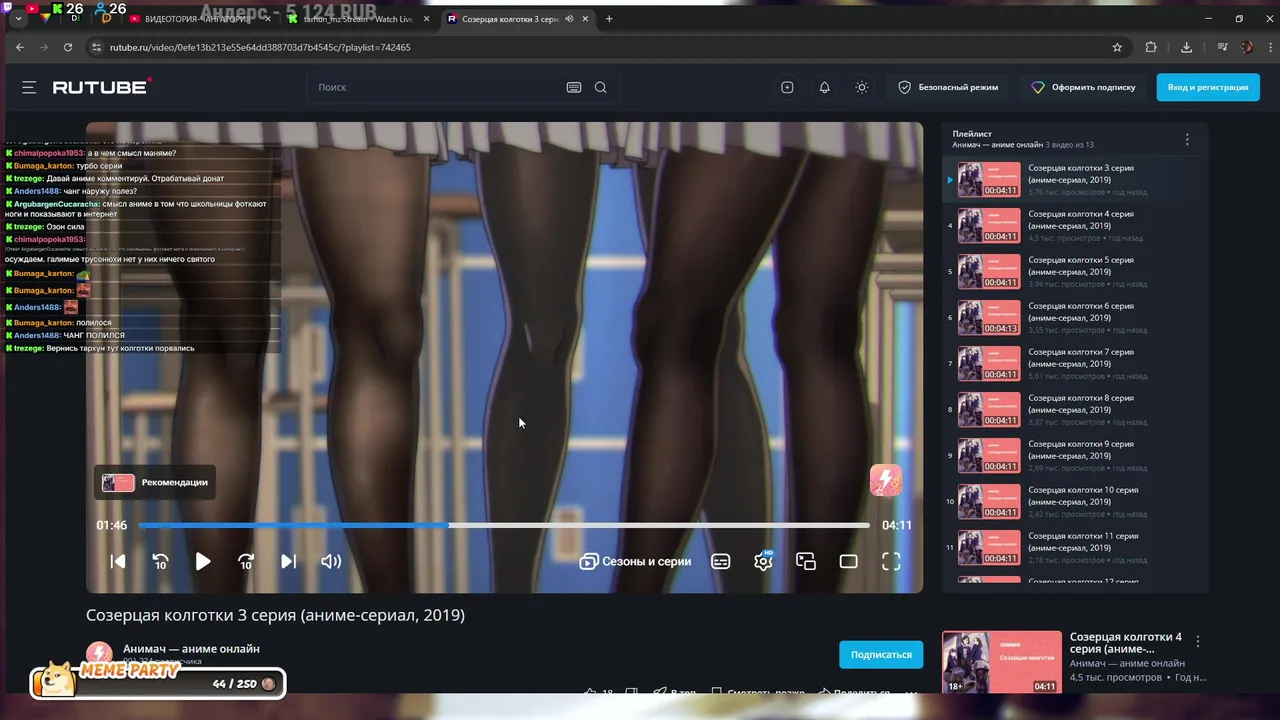
Task: Open Сезоны и серии list
Action: [x=636, y=561]
